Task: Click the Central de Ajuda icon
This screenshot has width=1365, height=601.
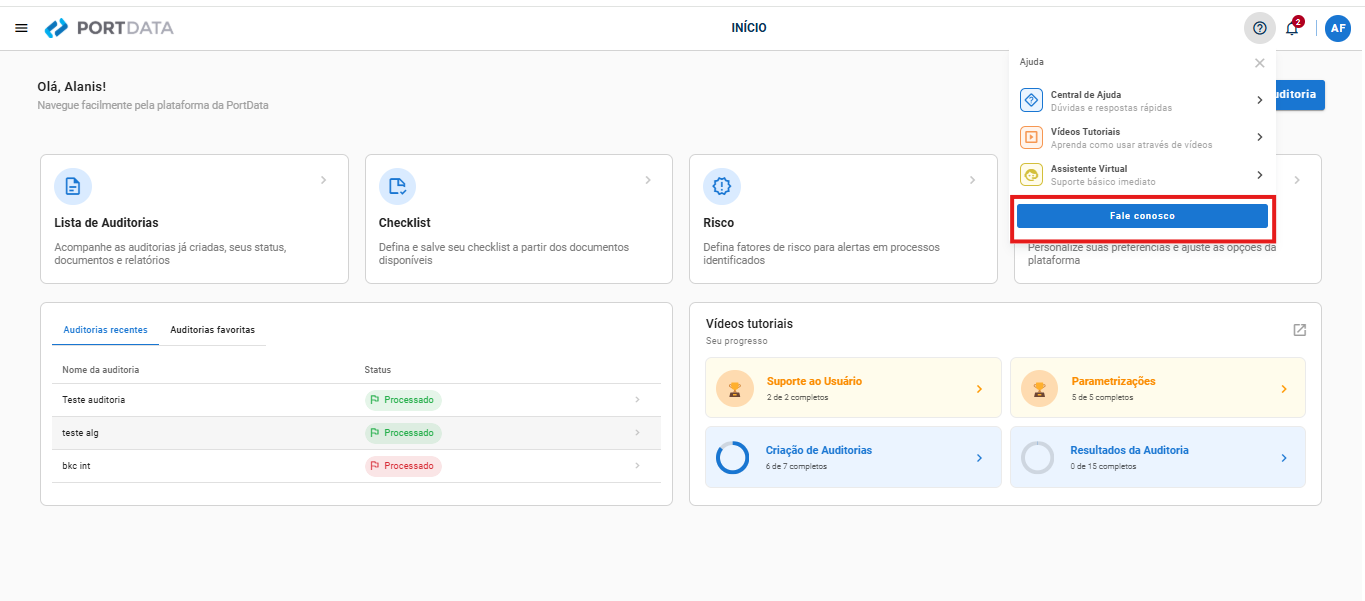Action: 1031,100
